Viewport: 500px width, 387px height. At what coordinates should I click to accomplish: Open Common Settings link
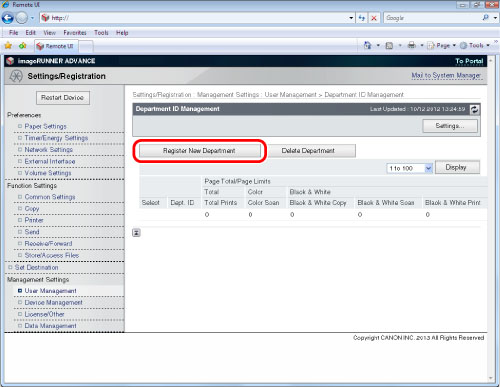pos(50,197)
